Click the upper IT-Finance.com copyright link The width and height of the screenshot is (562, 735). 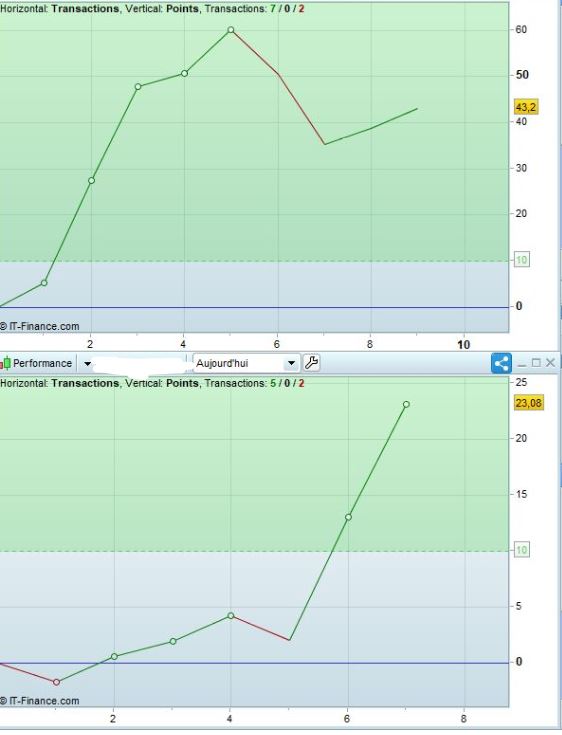(x=40, y=326)
